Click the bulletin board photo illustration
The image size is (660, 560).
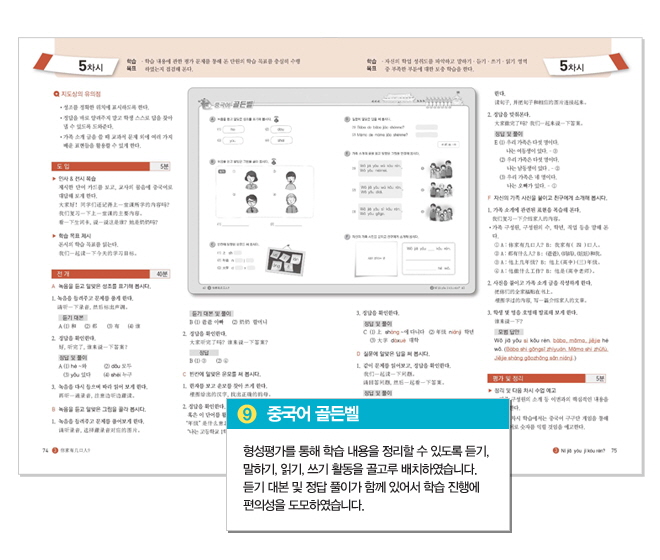(286, 260)
